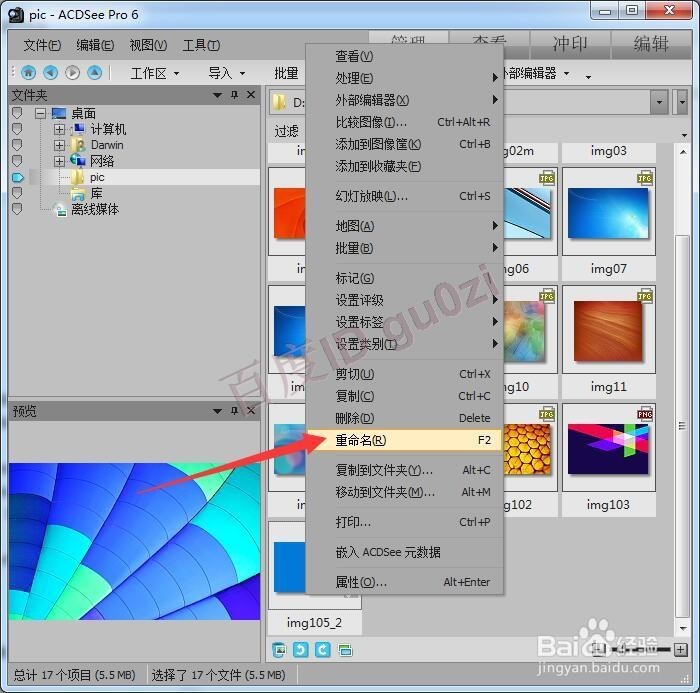
Task: Click the file list scroll-down arrow
Action: 683,628
